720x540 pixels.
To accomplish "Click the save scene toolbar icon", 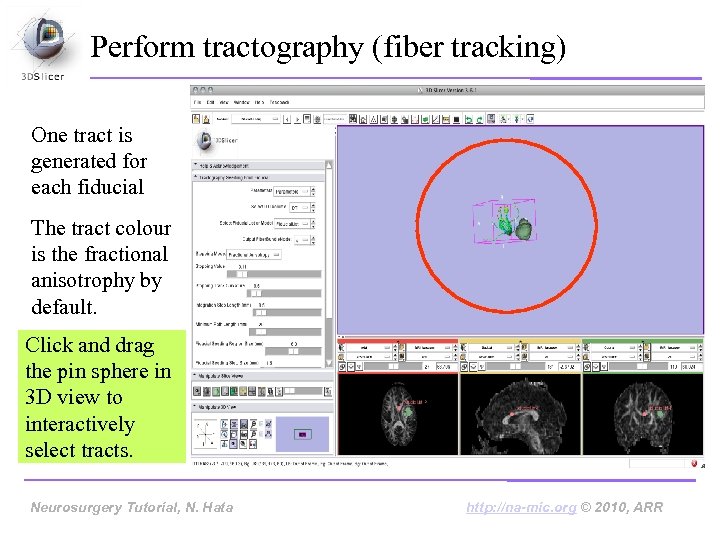I will pos(206,119).
